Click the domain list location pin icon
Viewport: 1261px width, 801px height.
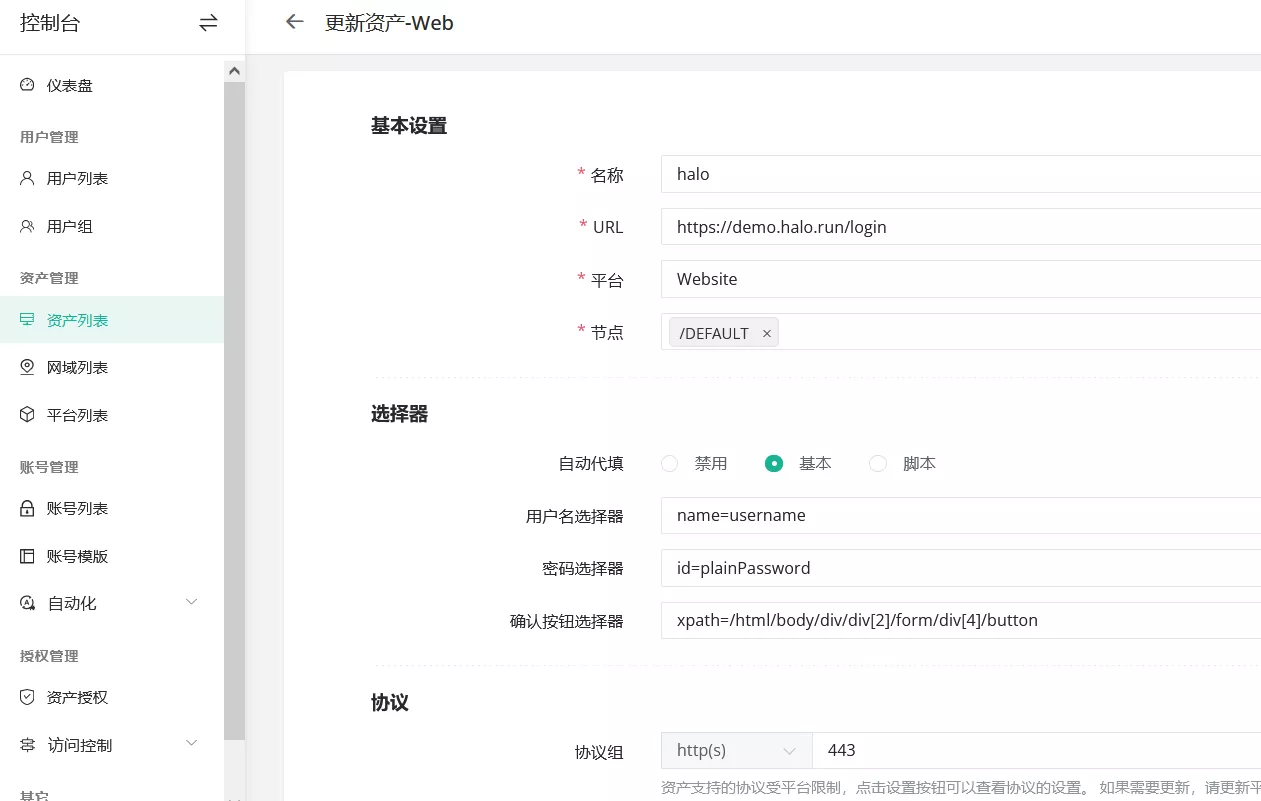[27, 367]
